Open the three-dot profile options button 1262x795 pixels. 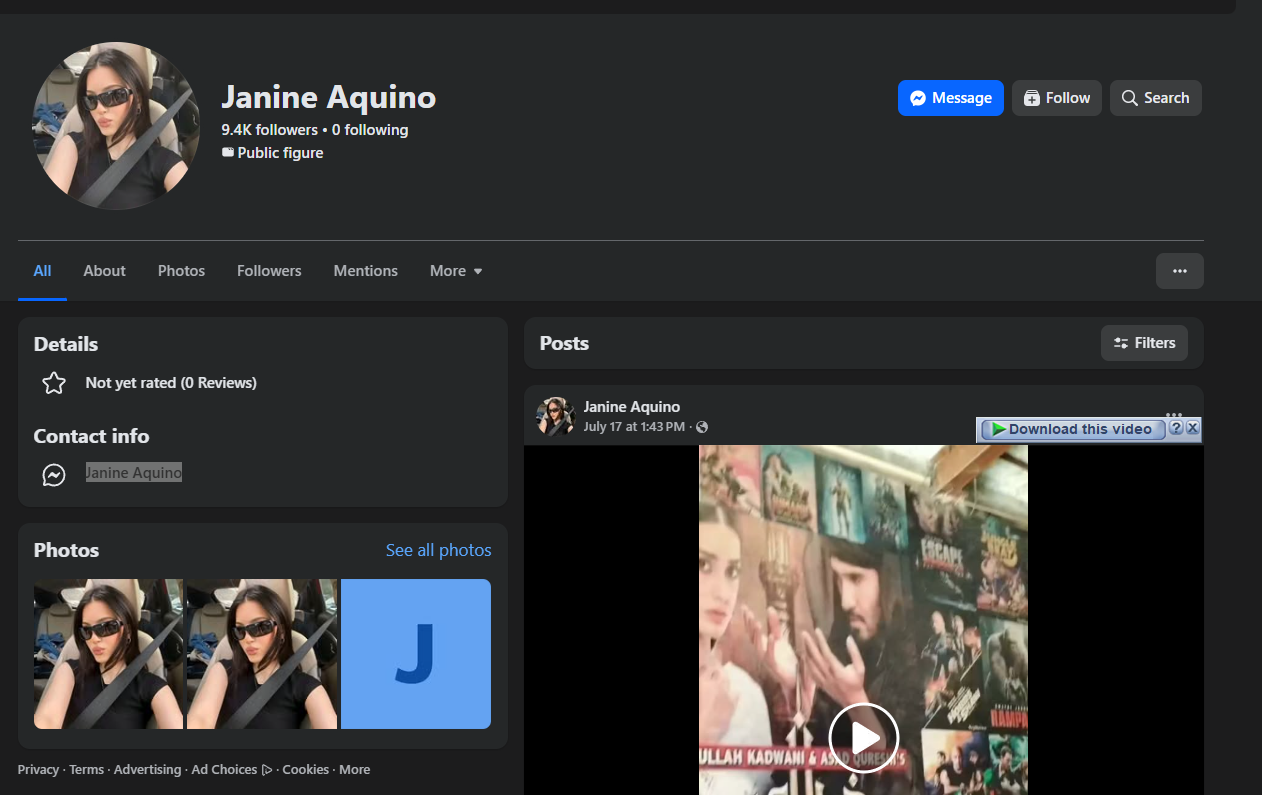point(1180,271)
